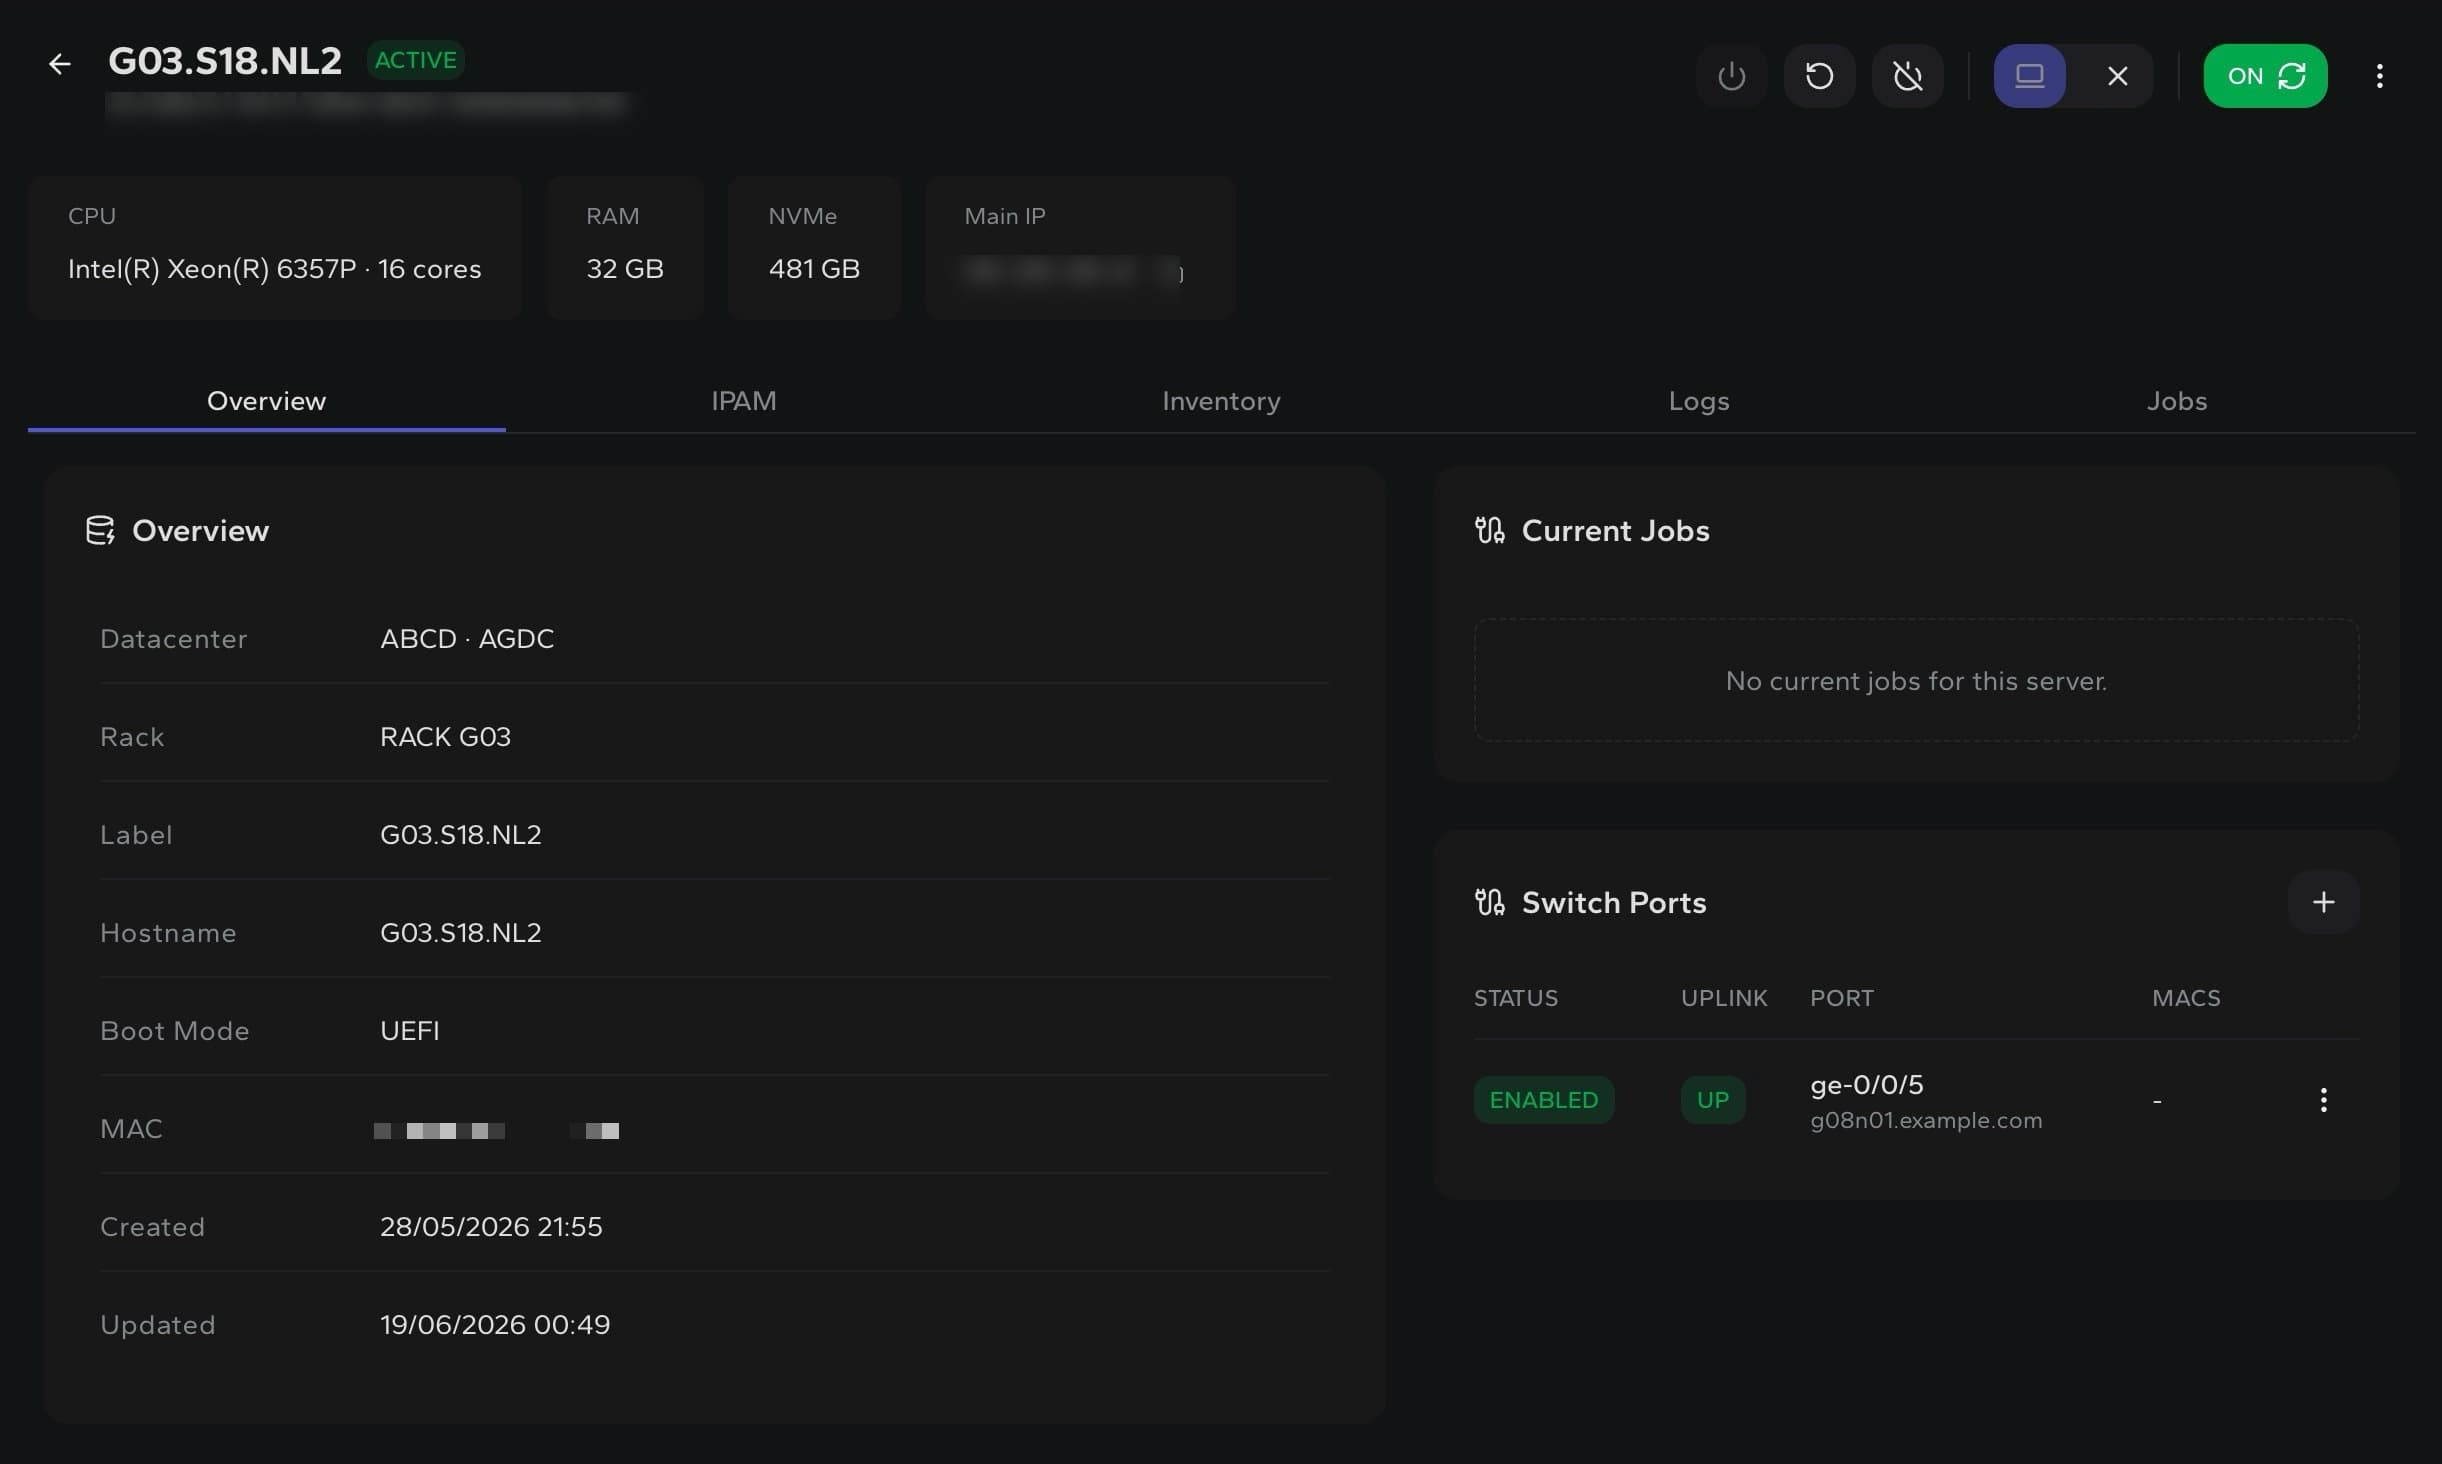
Task: Click the Overview section database icon
Action: tap(100, 530)
